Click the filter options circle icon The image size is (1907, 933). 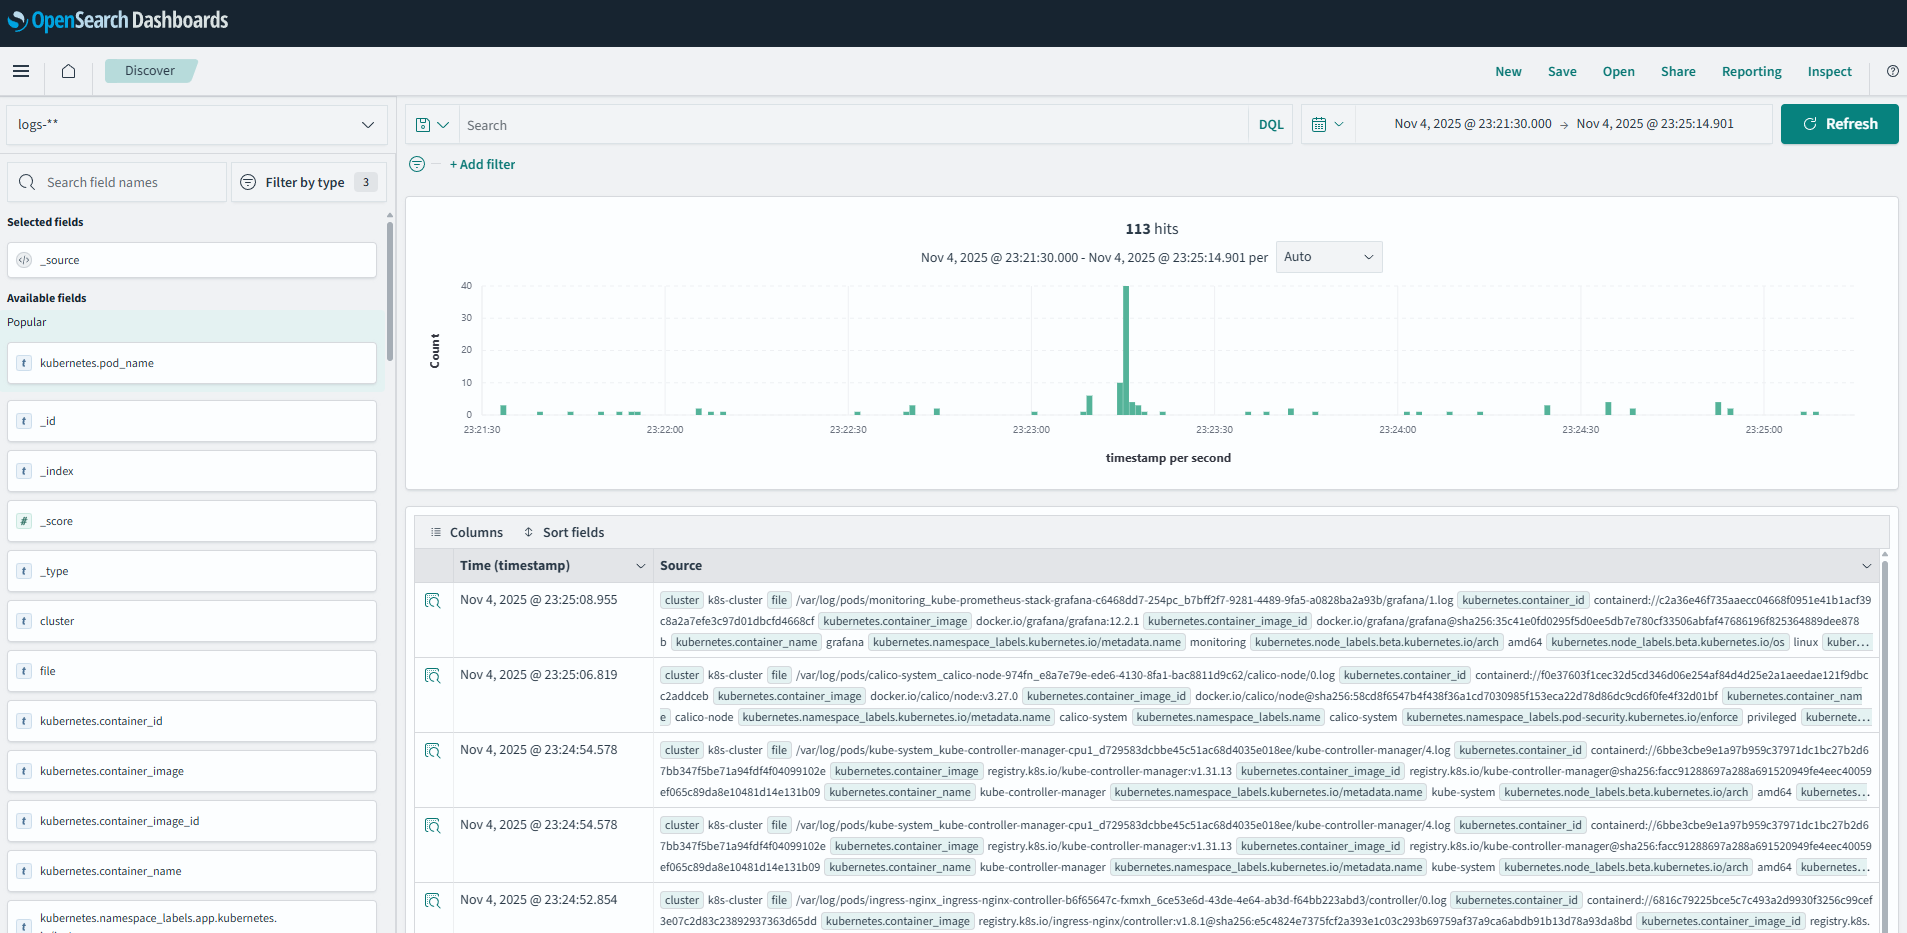pos(417,164)
